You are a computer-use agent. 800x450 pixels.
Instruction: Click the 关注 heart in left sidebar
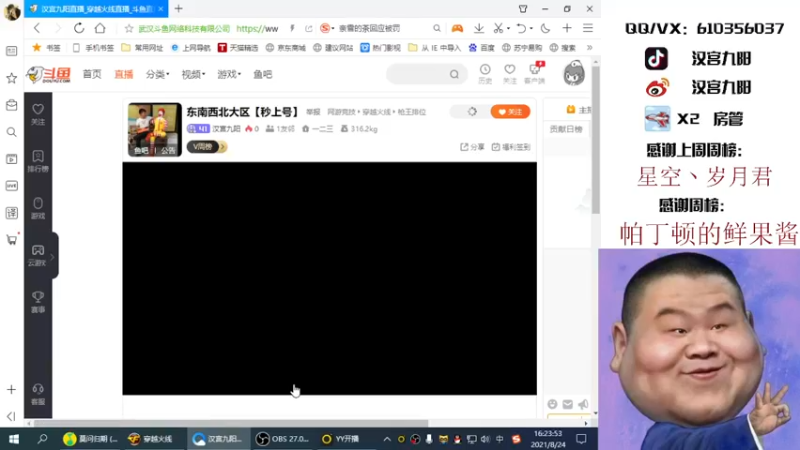click(38, 114)
